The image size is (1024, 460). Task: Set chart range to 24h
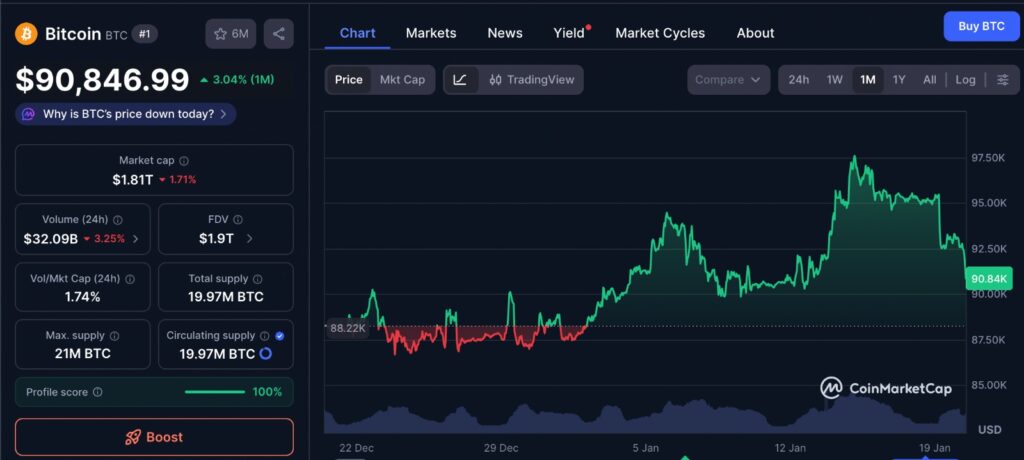[799, 80]
